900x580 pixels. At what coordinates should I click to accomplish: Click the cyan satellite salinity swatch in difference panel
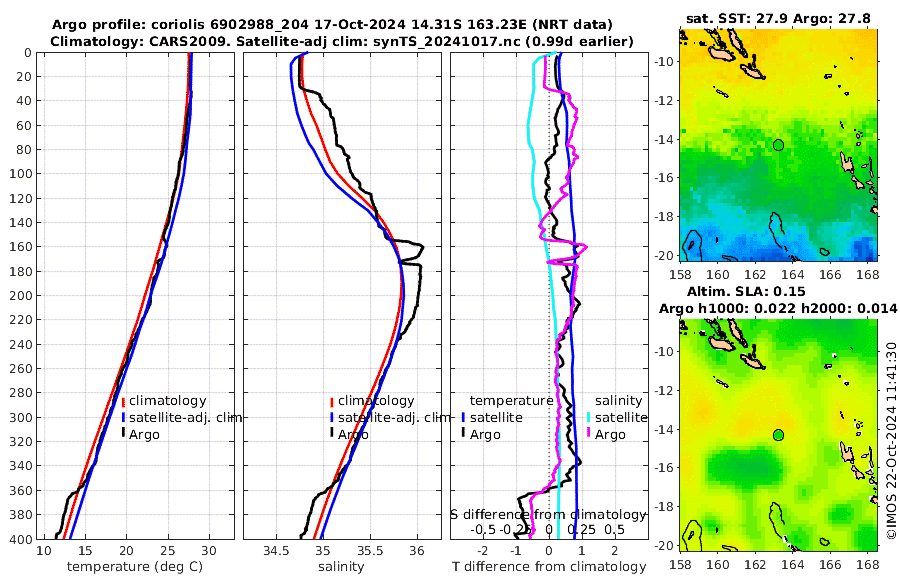pyautogui.click(x=589, y=417)
